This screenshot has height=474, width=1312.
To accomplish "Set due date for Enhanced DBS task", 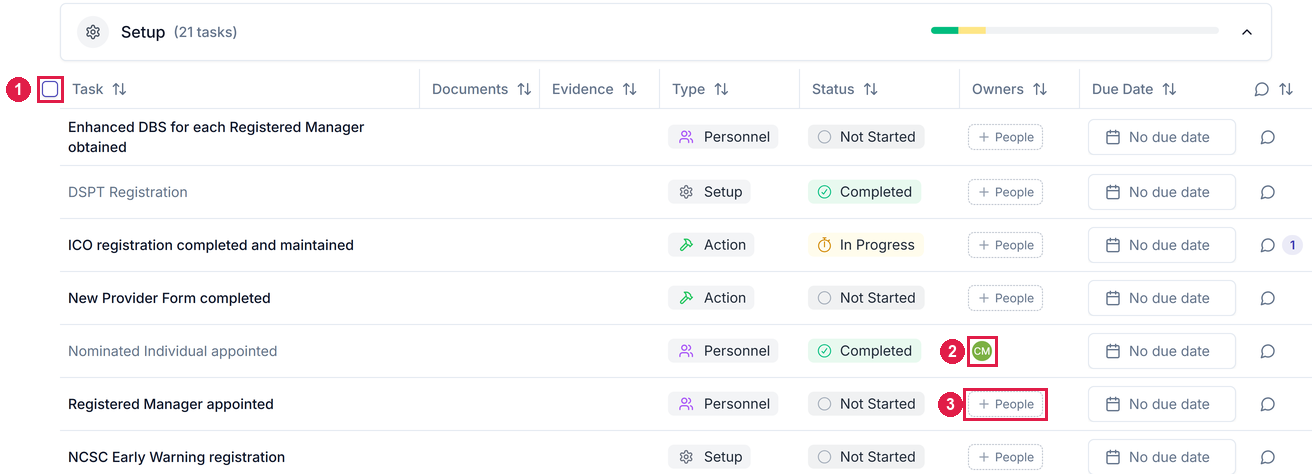I will point(1162,137).
